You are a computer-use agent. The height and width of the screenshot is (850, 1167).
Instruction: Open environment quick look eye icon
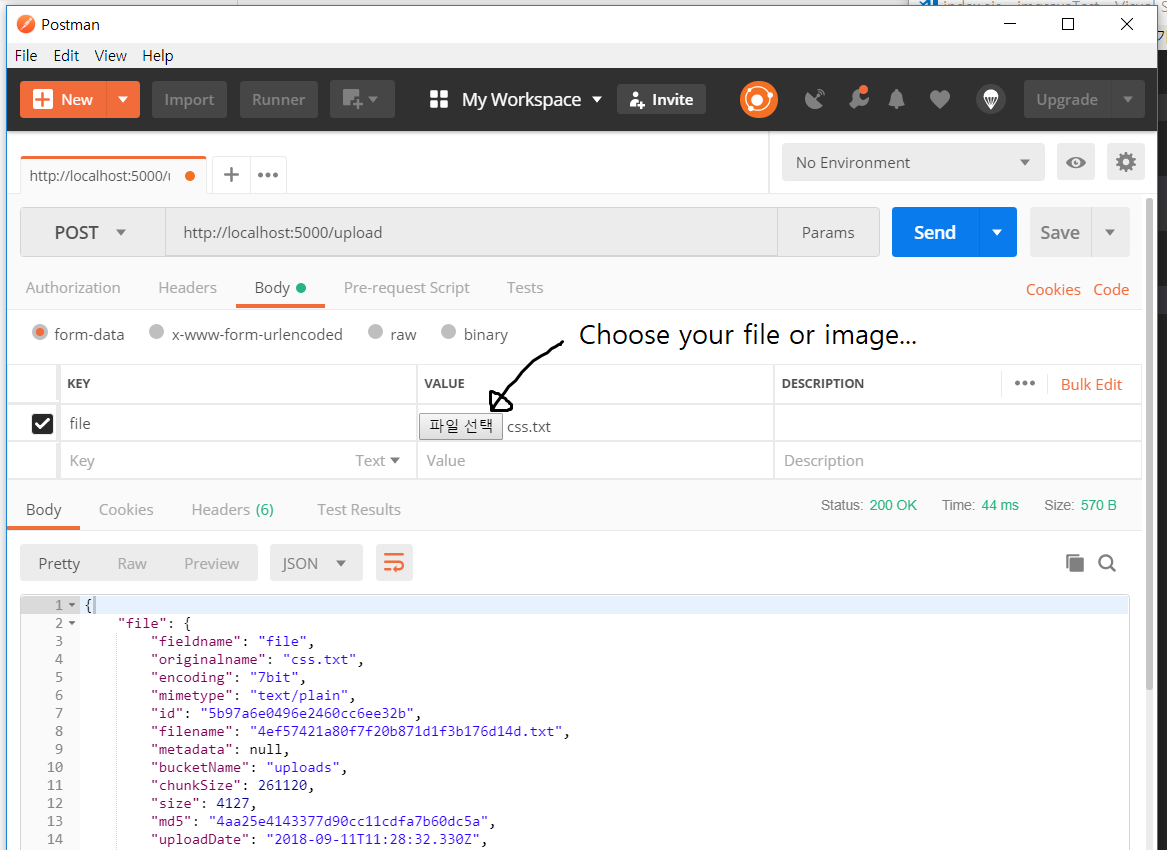tap(1075, 162)
